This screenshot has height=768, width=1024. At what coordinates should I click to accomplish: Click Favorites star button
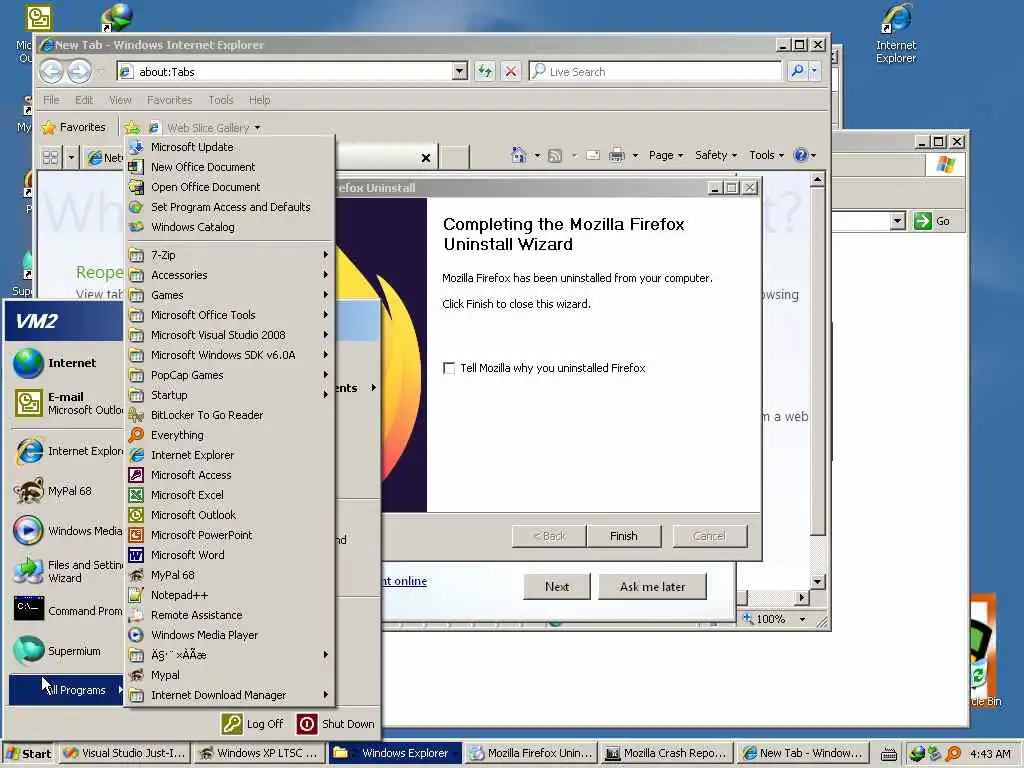point(74,127)
